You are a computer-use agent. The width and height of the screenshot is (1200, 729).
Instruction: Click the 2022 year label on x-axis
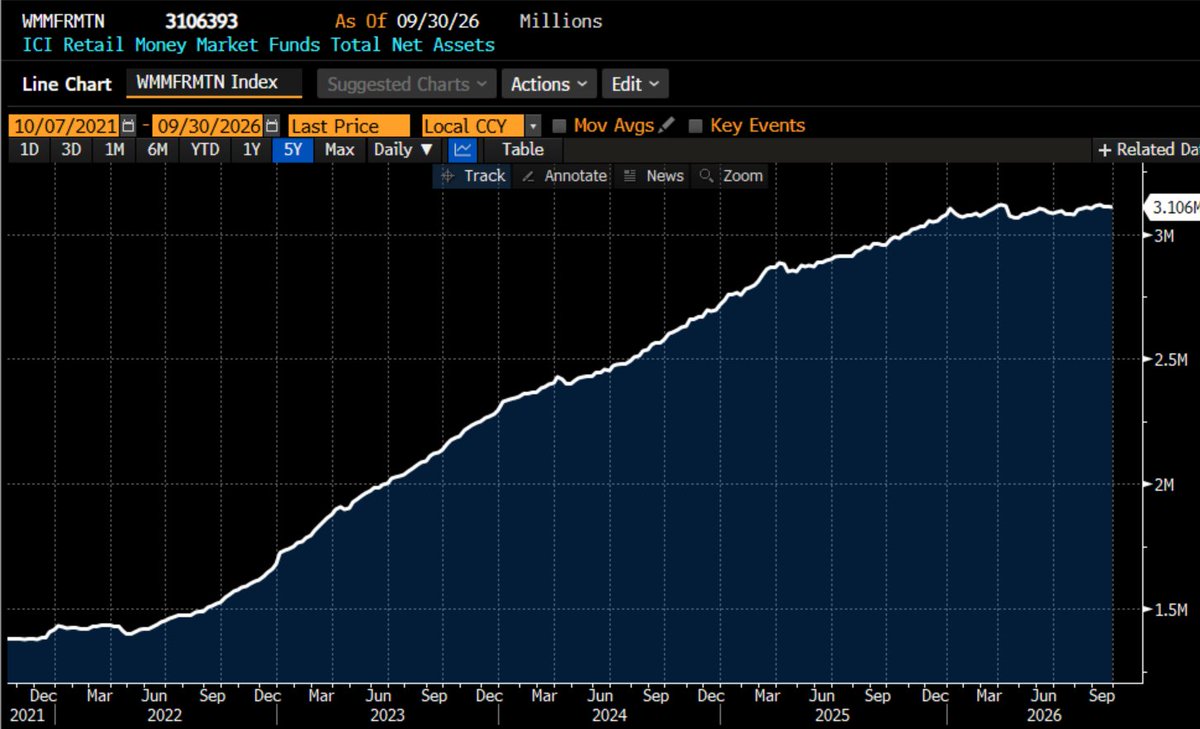pos(166,716)
